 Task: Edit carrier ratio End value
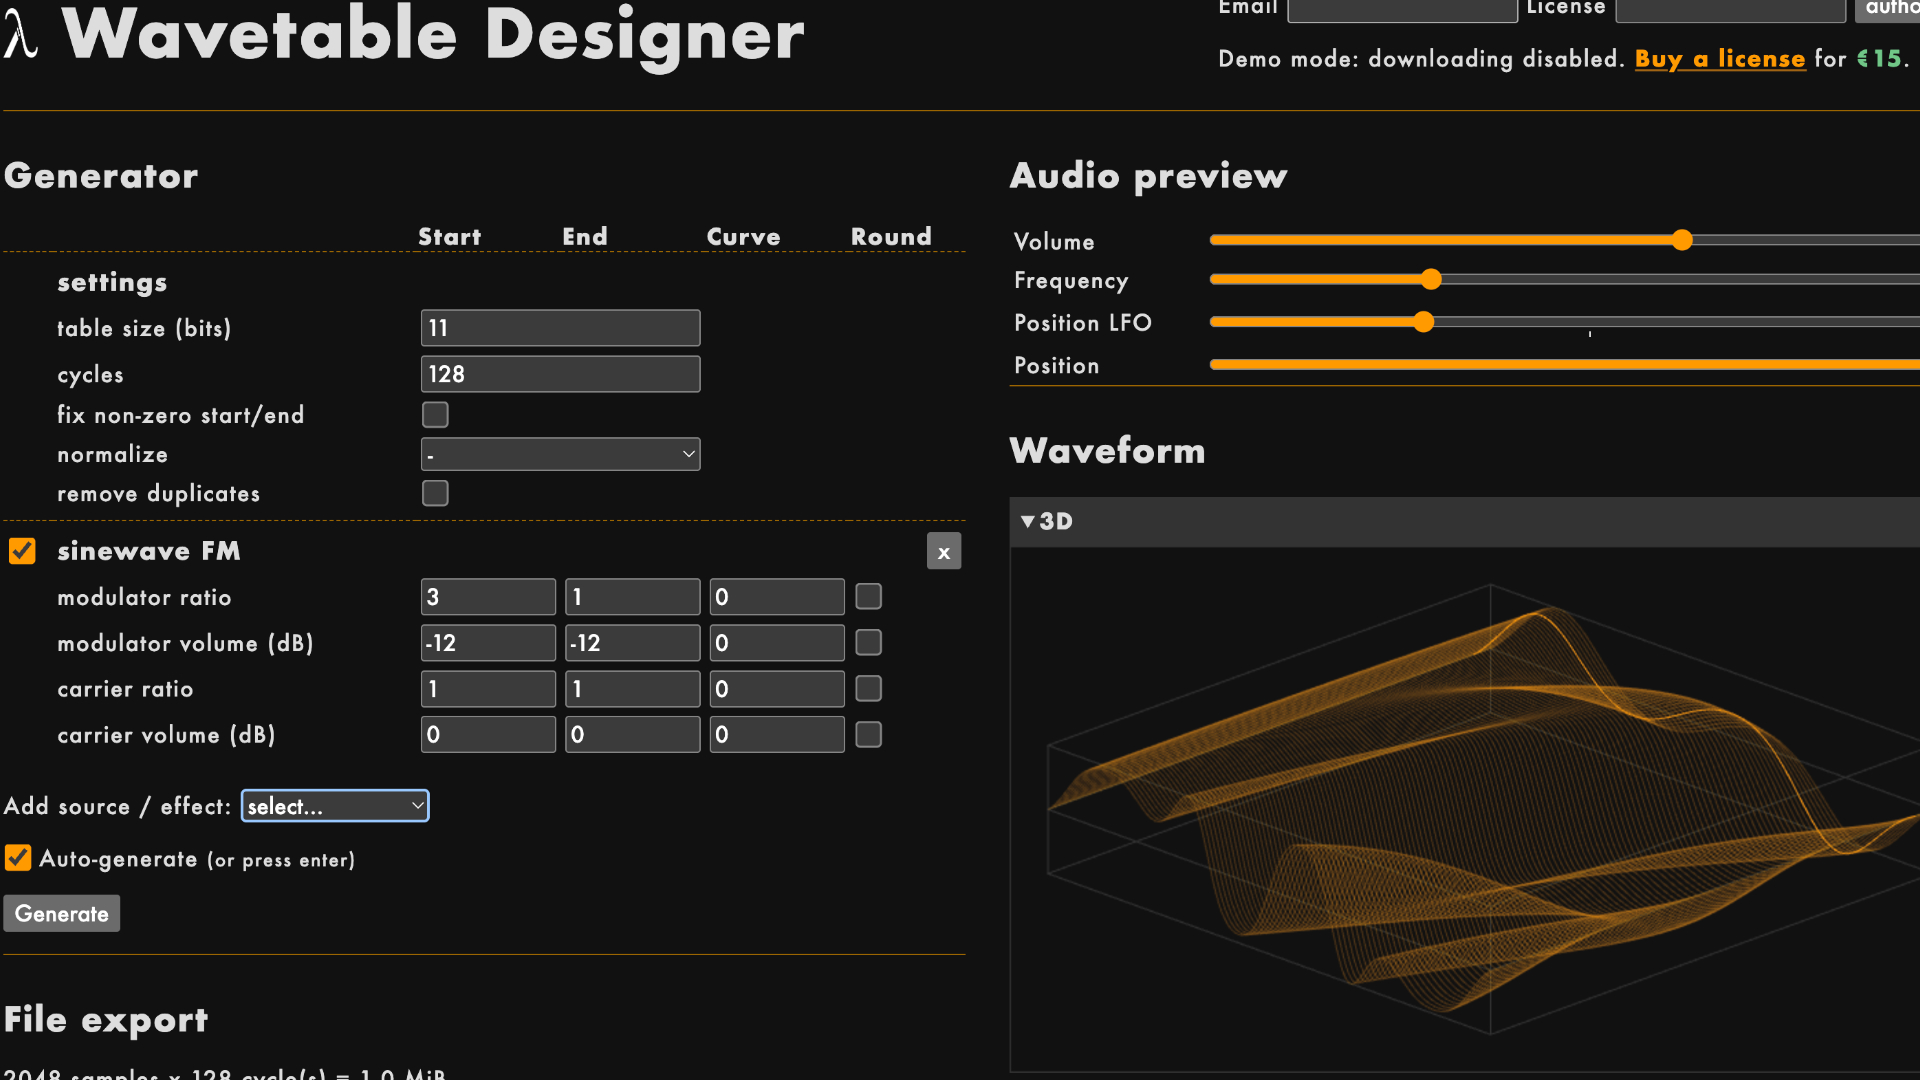[632, 689]
